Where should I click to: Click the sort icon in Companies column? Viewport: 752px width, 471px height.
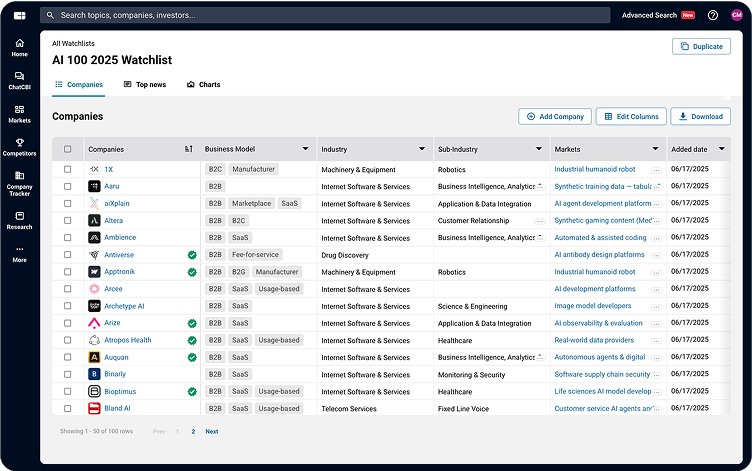point(189,149)
